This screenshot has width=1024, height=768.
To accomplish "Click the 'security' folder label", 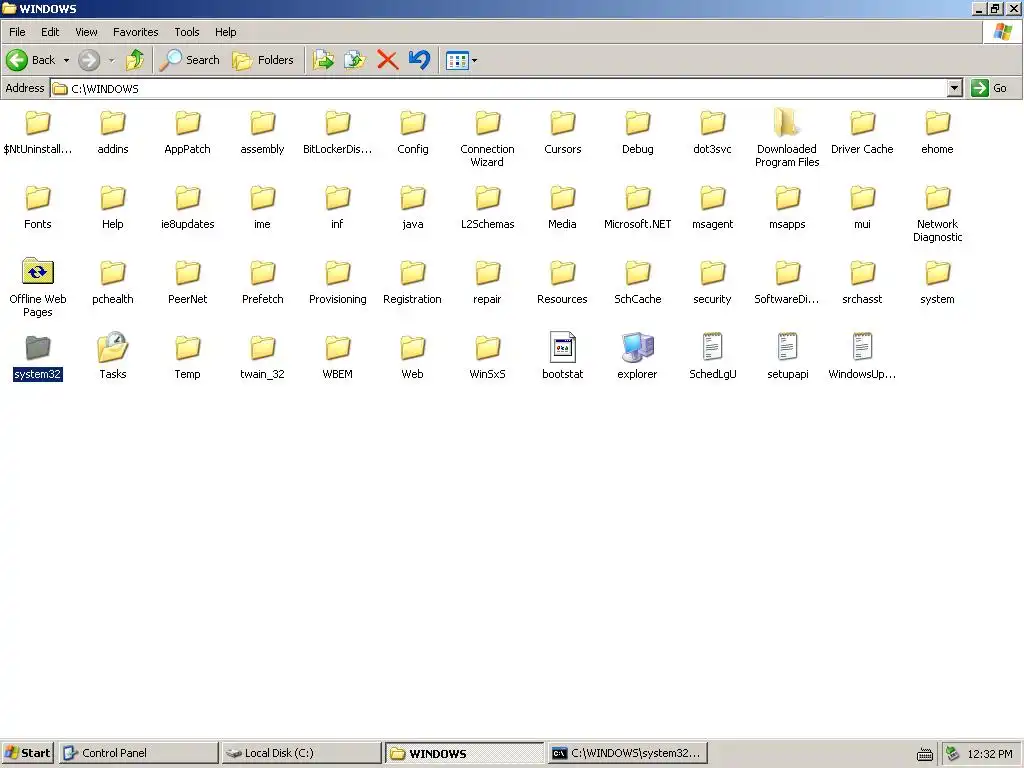I will coord(712,299).
